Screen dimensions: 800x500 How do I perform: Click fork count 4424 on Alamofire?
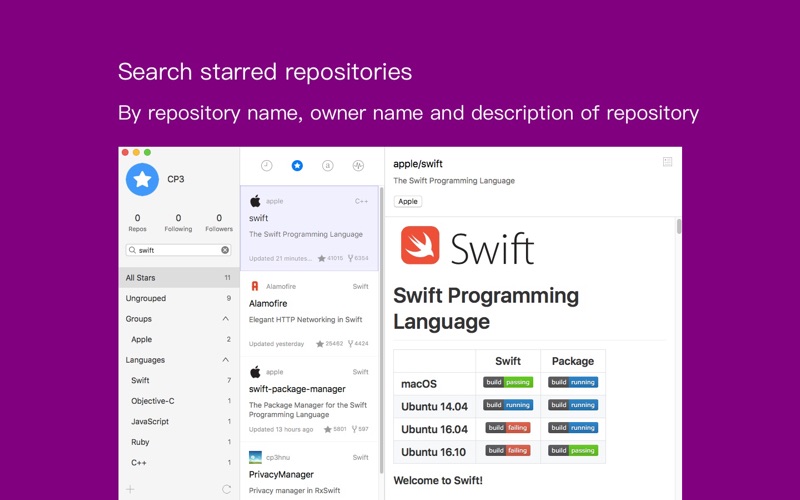tap(358, 344)
